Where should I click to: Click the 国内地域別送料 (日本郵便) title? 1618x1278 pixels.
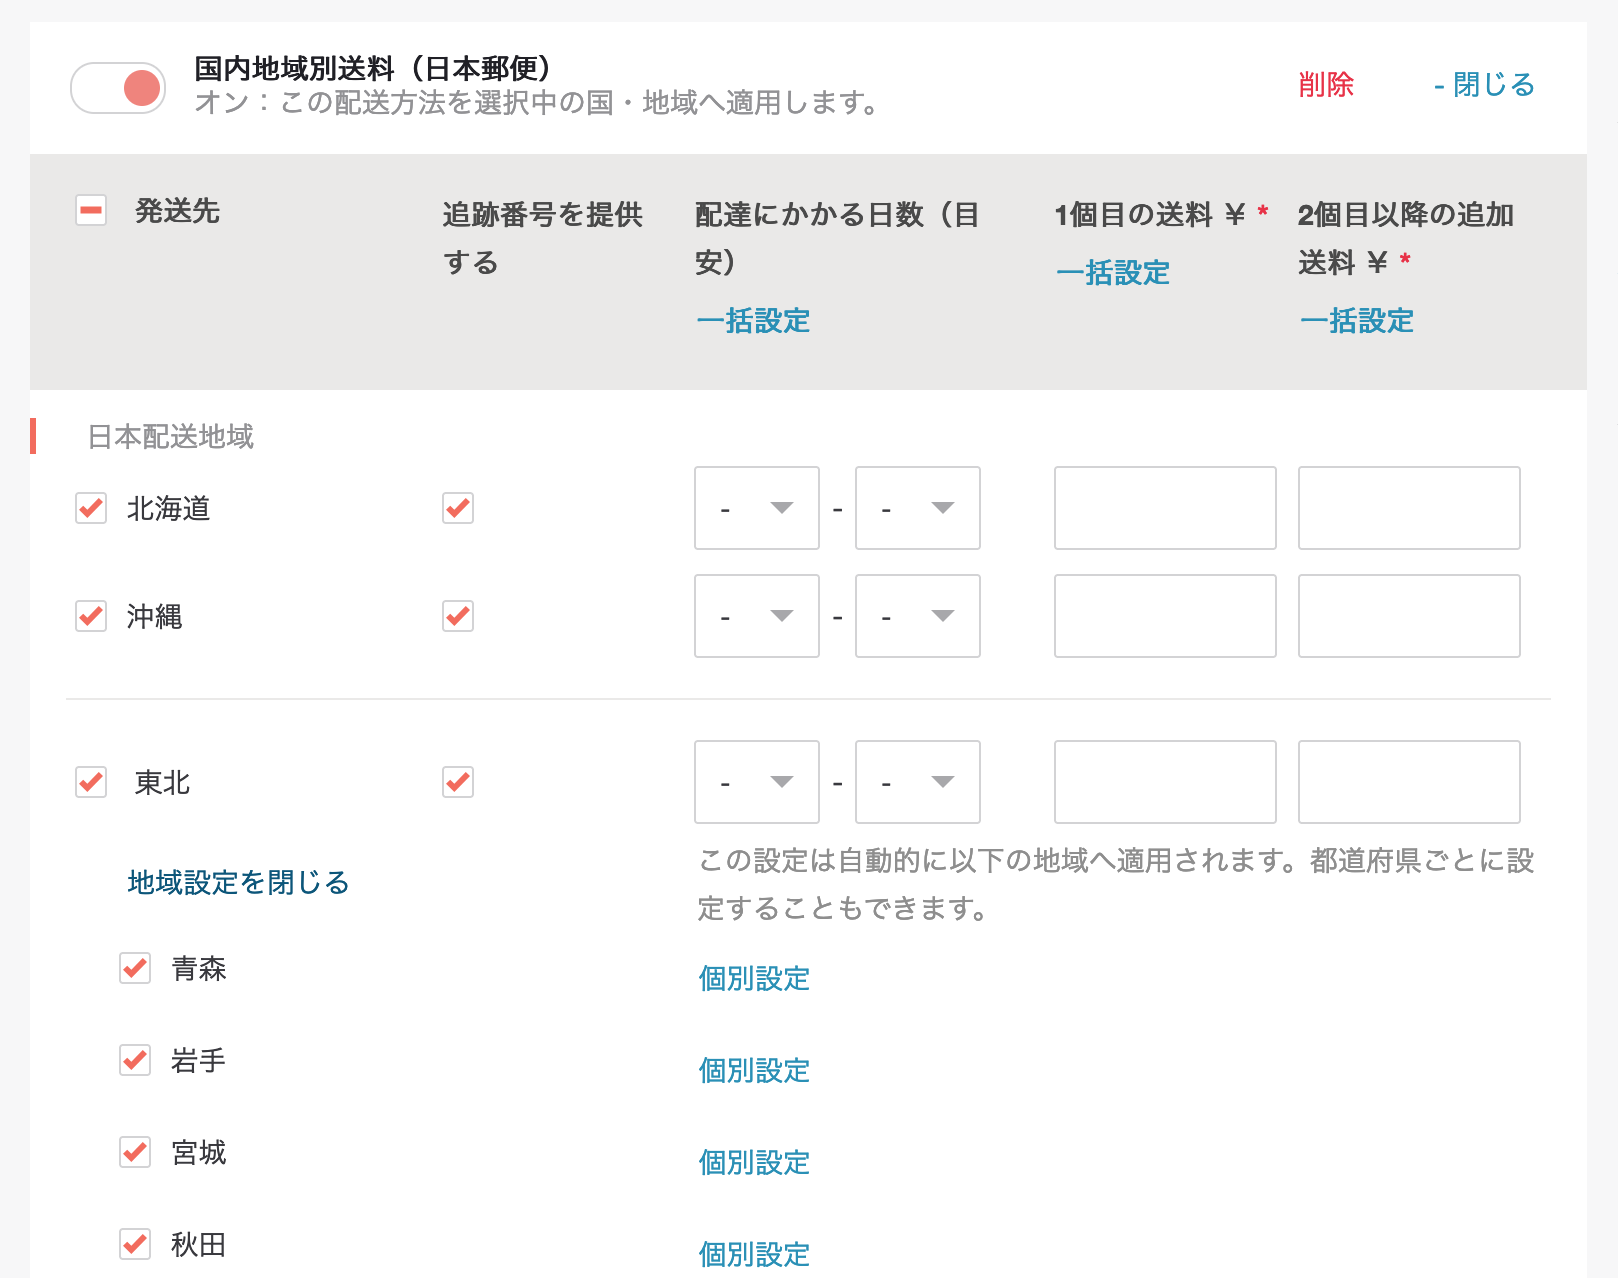pyautogui.click(x=373, y=69)
